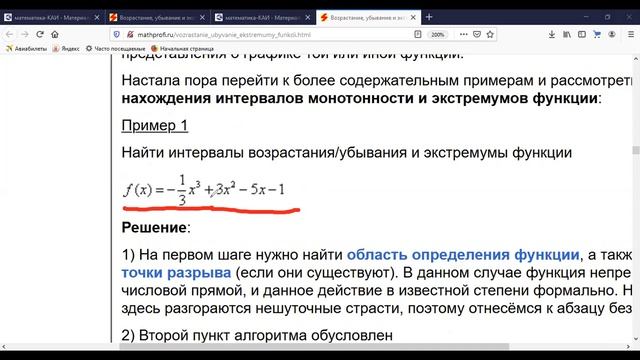Go back to the previous page
Image resolution: width=640 pixels, height=360 pixels.
click(x=9, y=35)
